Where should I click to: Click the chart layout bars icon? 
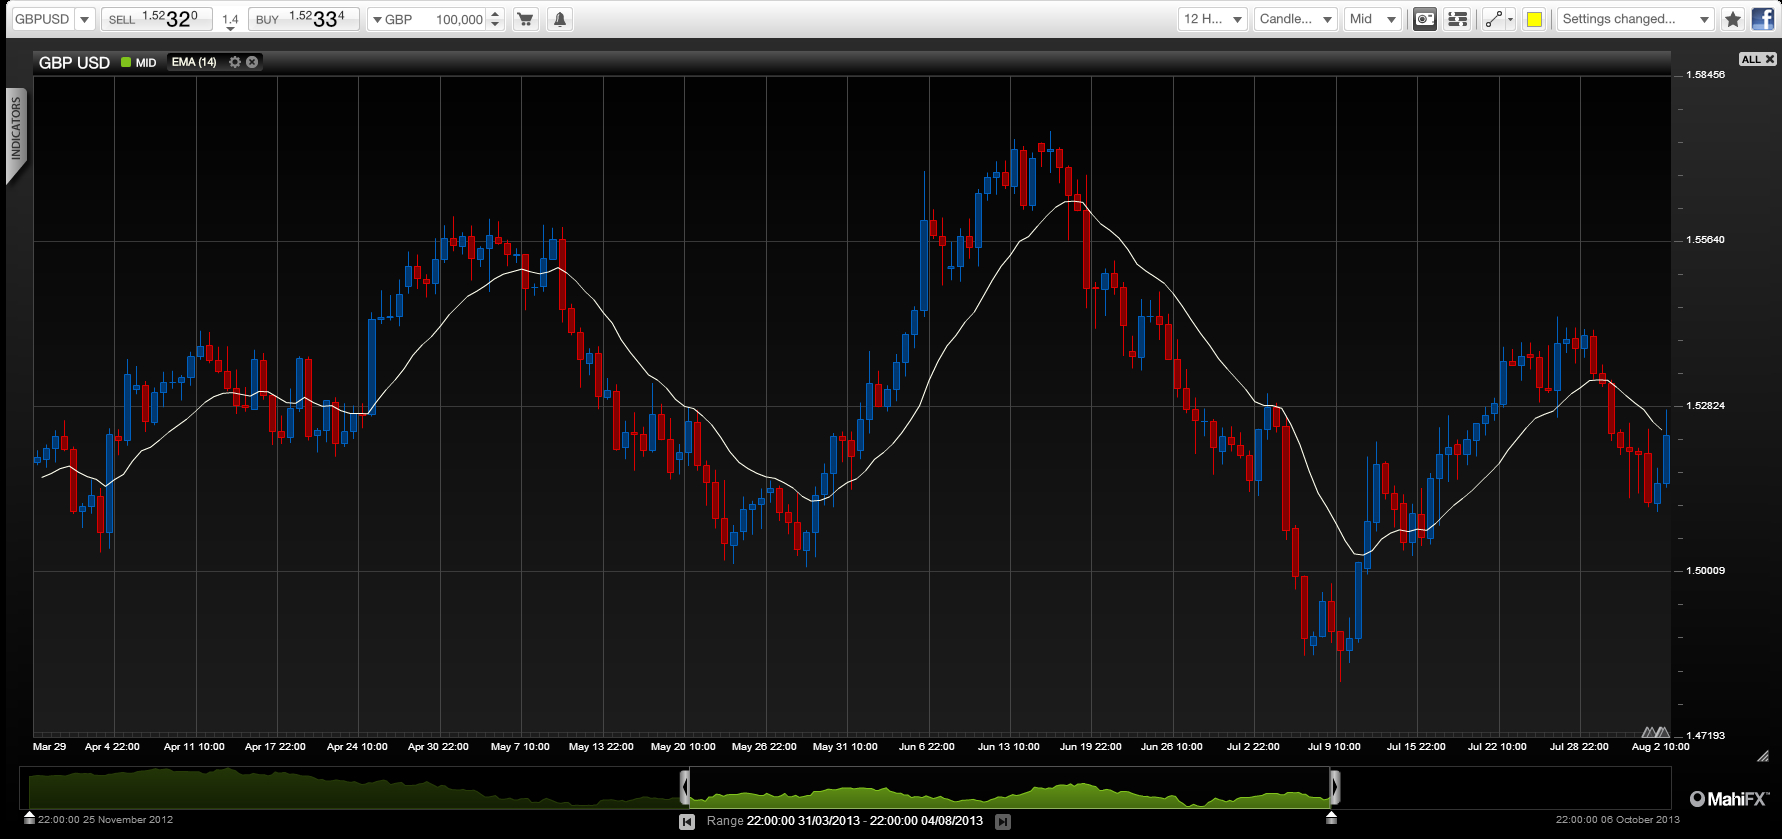click(x=1458, y=19)
